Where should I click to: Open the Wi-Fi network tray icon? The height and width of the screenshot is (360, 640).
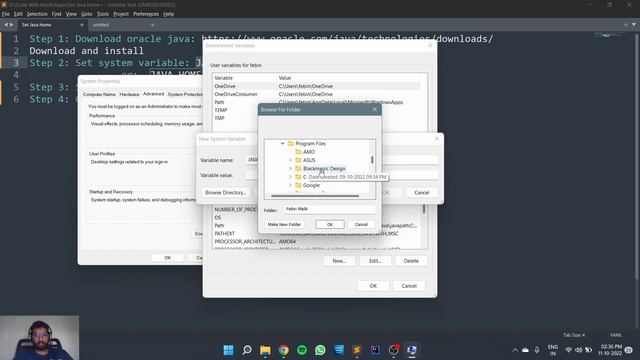click(x=568, y=350)
